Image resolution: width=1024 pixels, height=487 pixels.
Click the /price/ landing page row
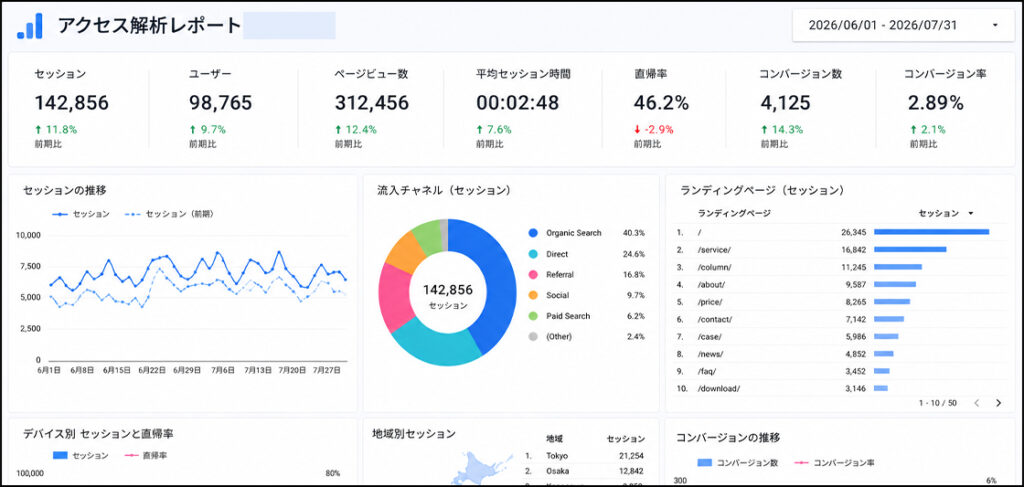point(839,302)
